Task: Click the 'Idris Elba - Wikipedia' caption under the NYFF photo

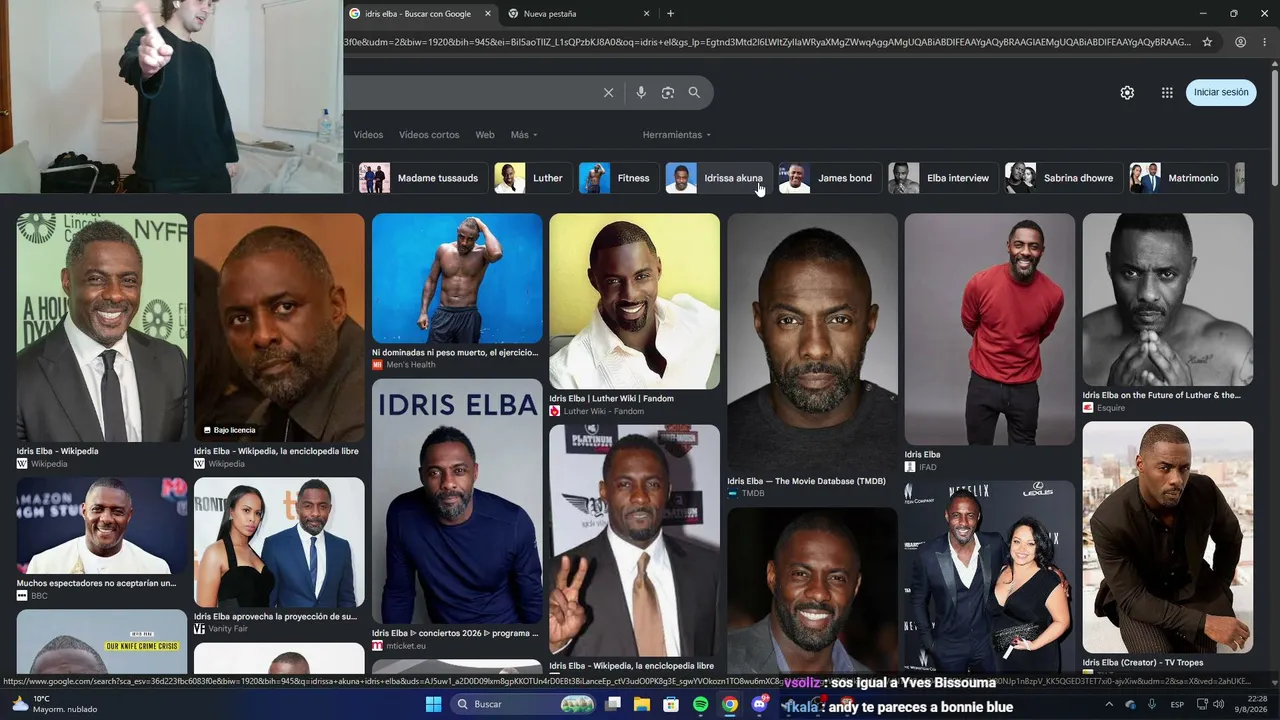Action: click(57, 451)
